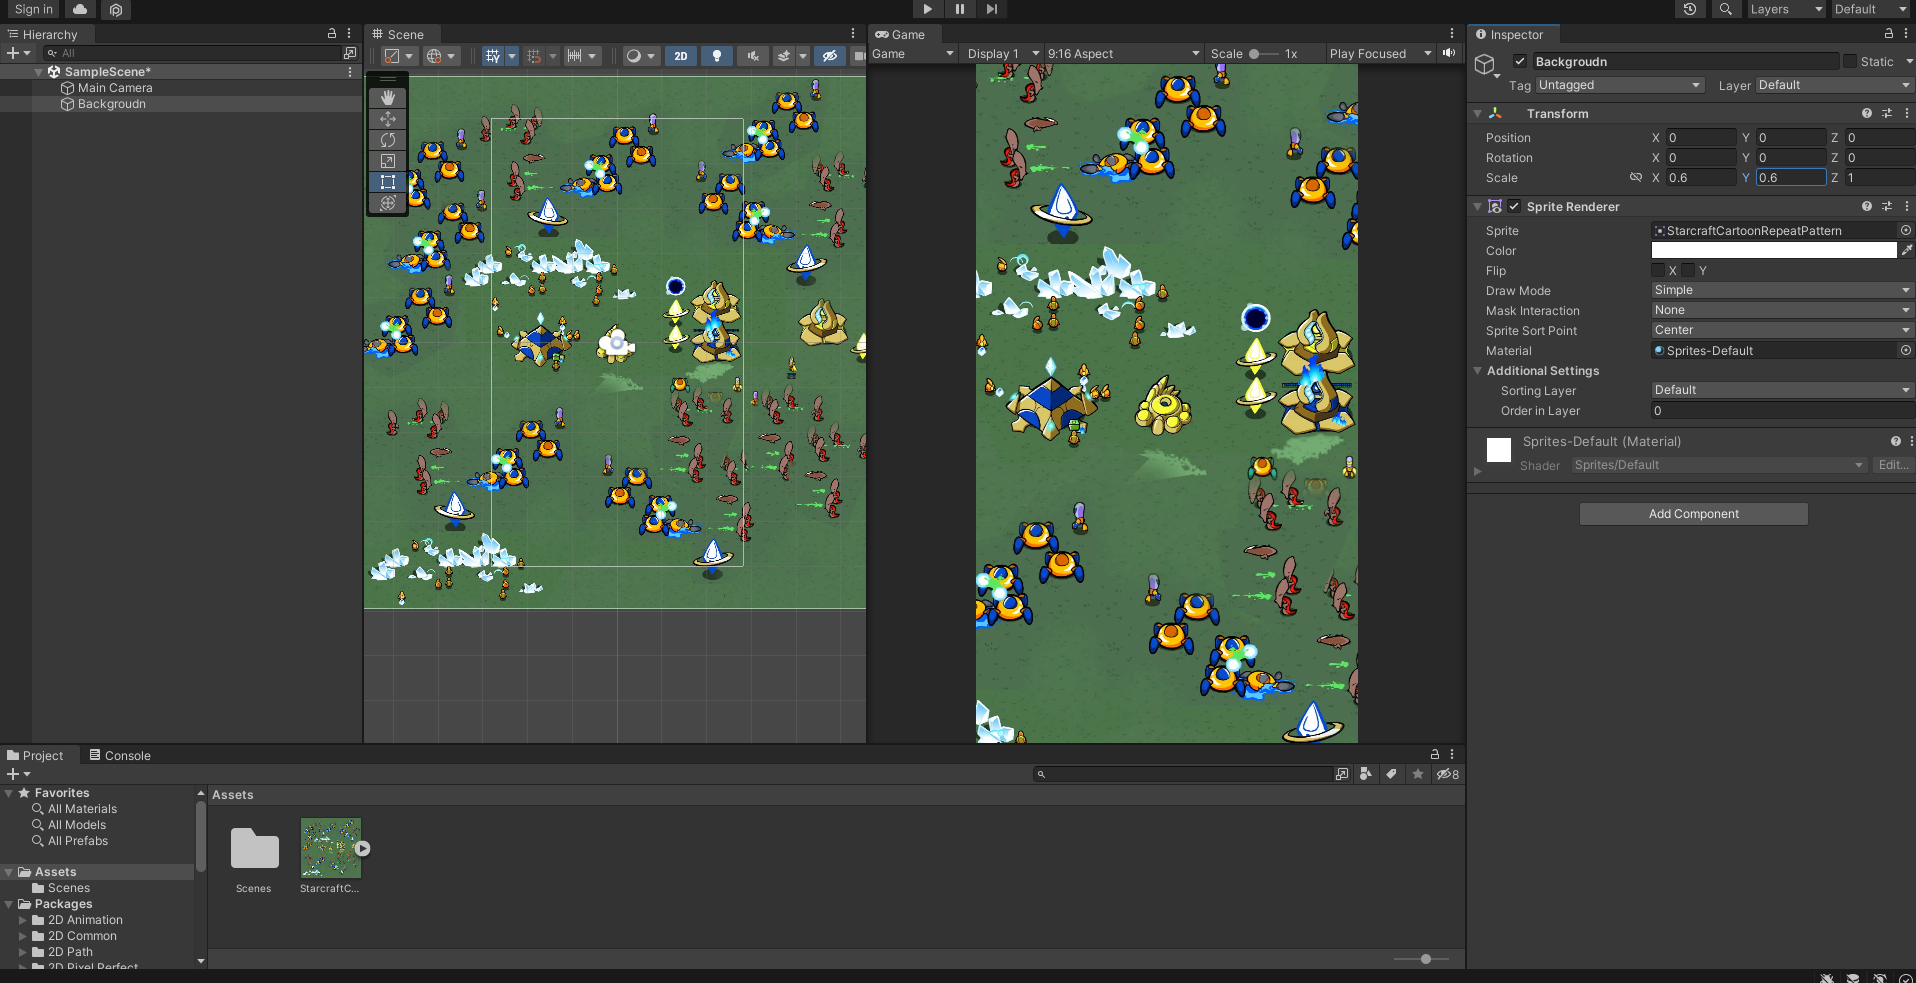Click material Edit button
This screenshot has height=983, width=1916.
point(1892,465)
